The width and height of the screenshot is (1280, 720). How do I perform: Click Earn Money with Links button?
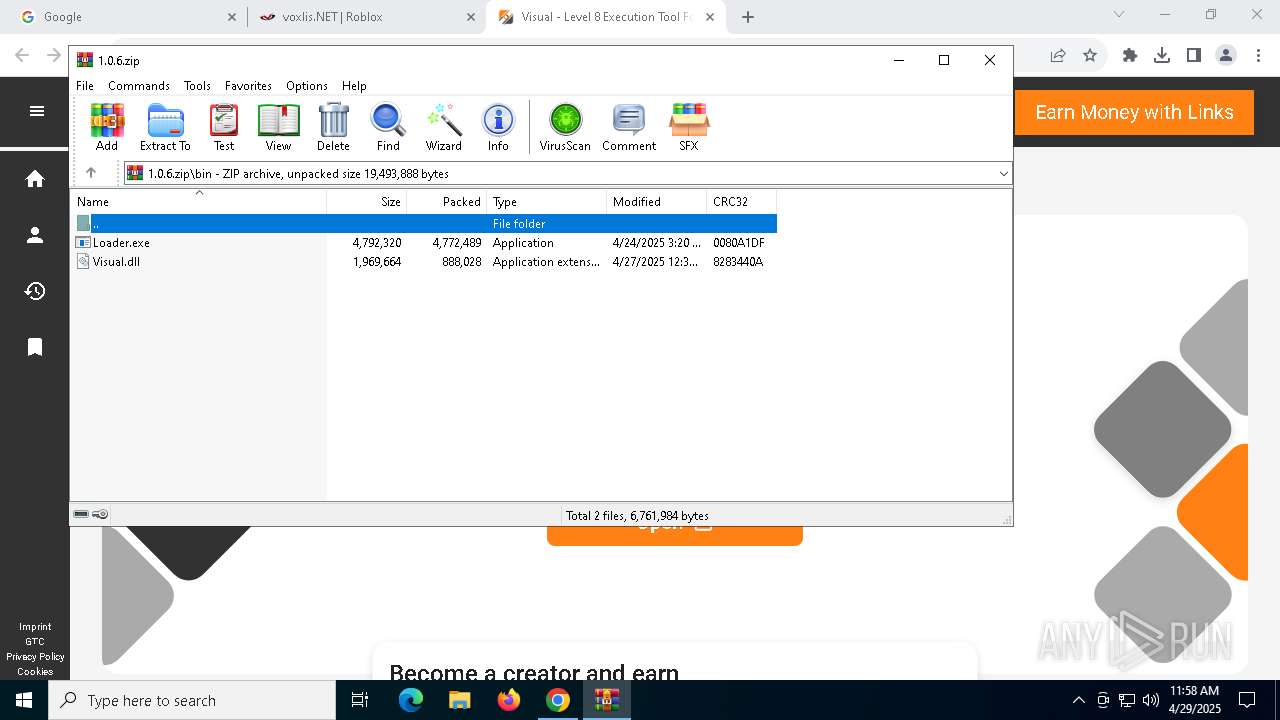1134,112
